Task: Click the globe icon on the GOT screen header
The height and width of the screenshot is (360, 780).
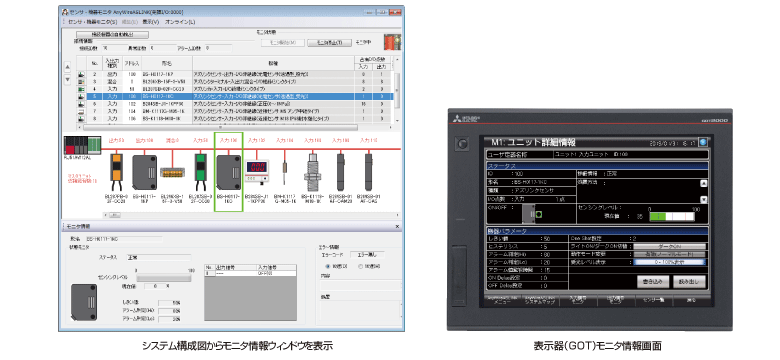Action: coord(702,142)
